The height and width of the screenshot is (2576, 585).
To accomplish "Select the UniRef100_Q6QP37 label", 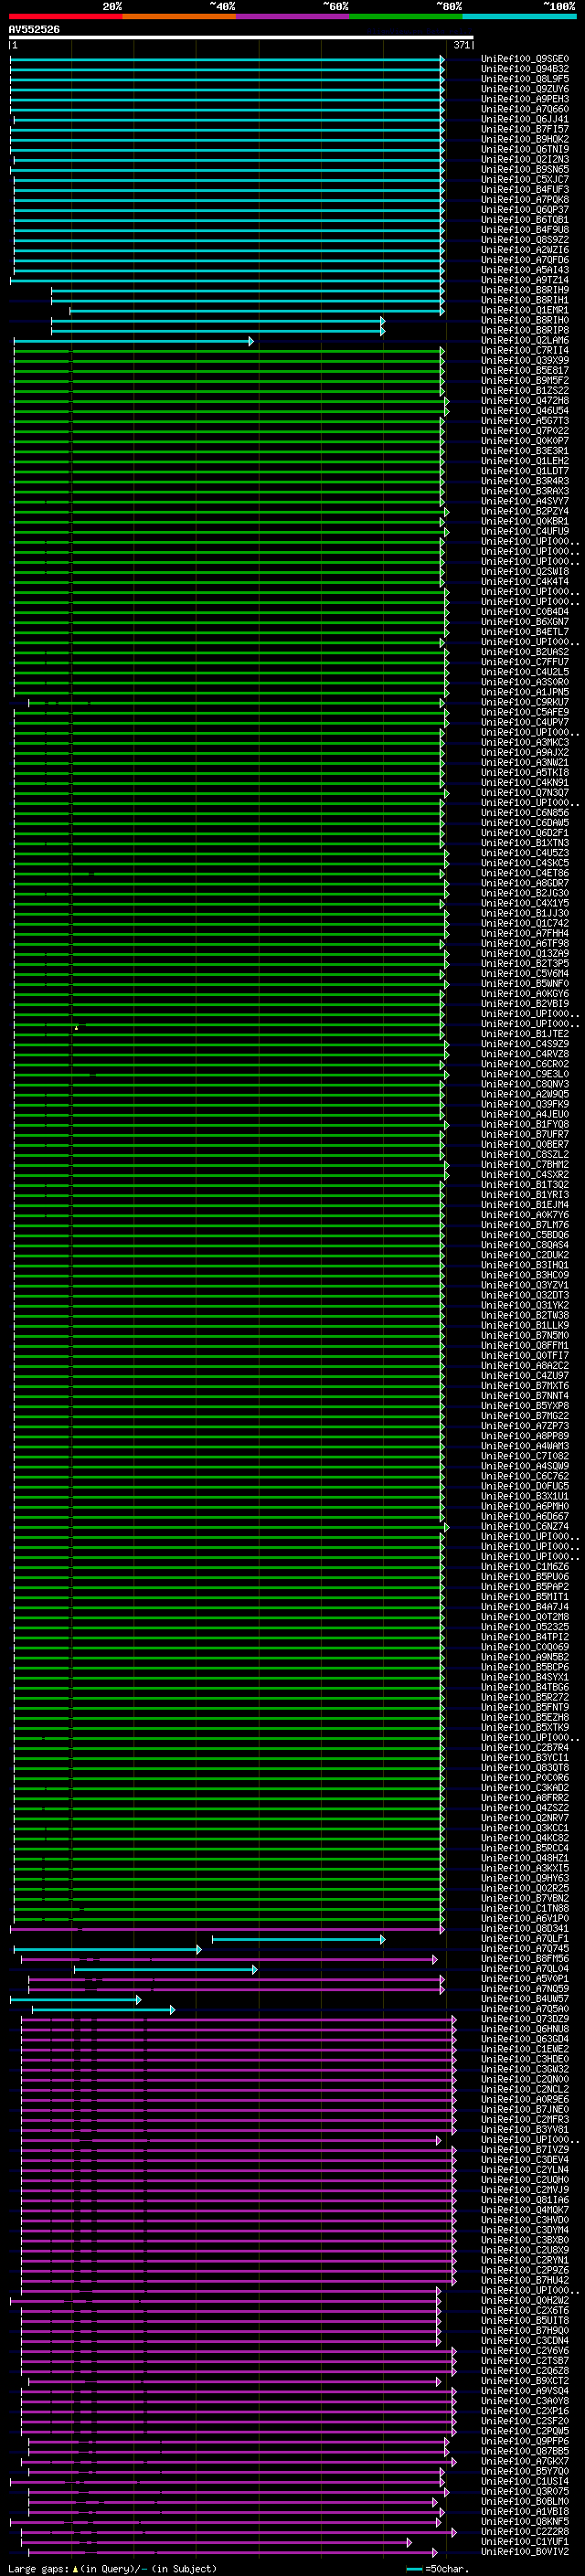I will coord(525,210).
